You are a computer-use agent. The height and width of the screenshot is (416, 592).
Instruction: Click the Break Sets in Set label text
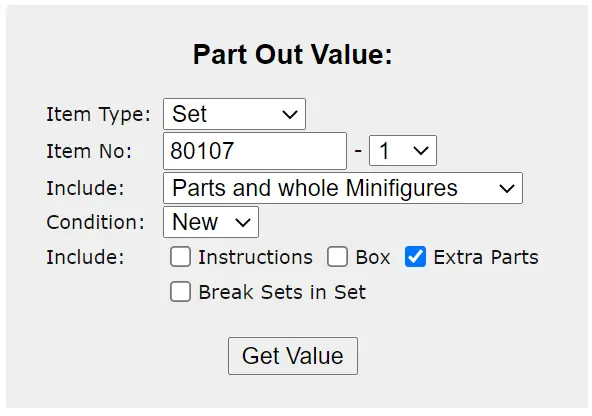(x=282, y=292)
